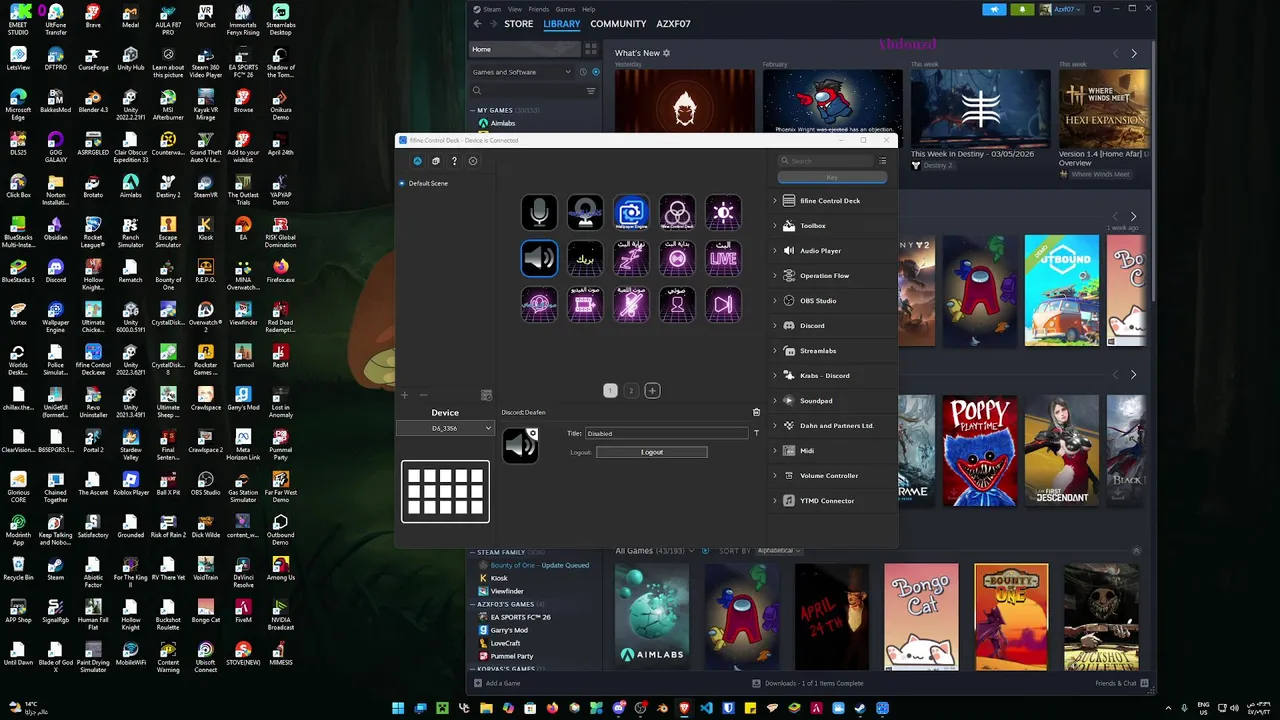Open the Poppy Playtime game thumbnail
This screenshot has height=720, width=1280.
point(980,450)
